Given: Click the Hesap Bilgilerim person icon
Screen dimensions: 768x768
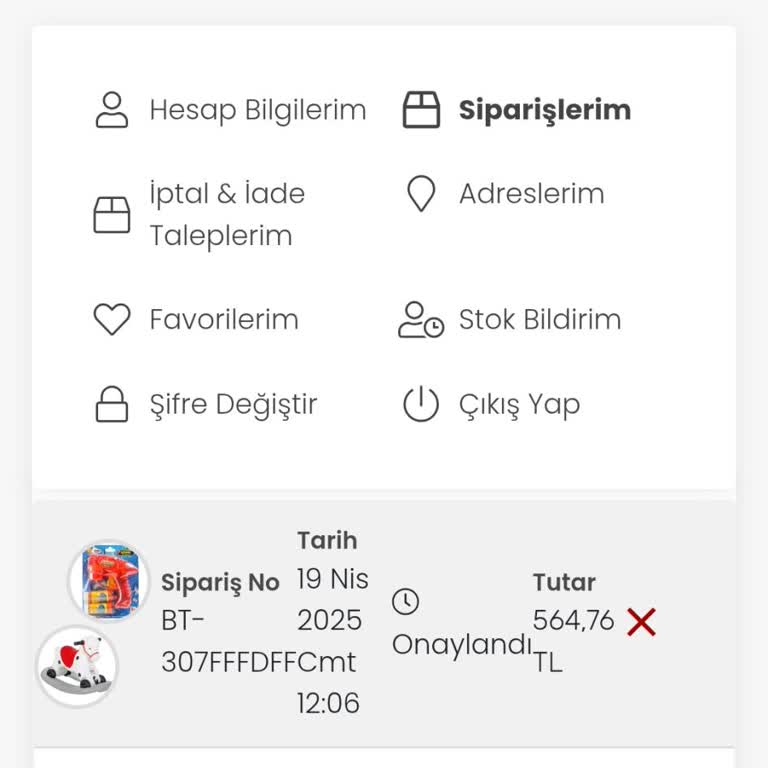Looking at the screenshot, I should coord(112,110).
